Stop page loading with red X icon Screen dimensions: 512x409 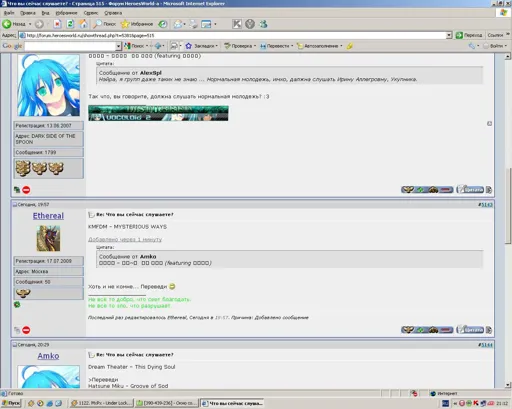[x=57, y=24]
